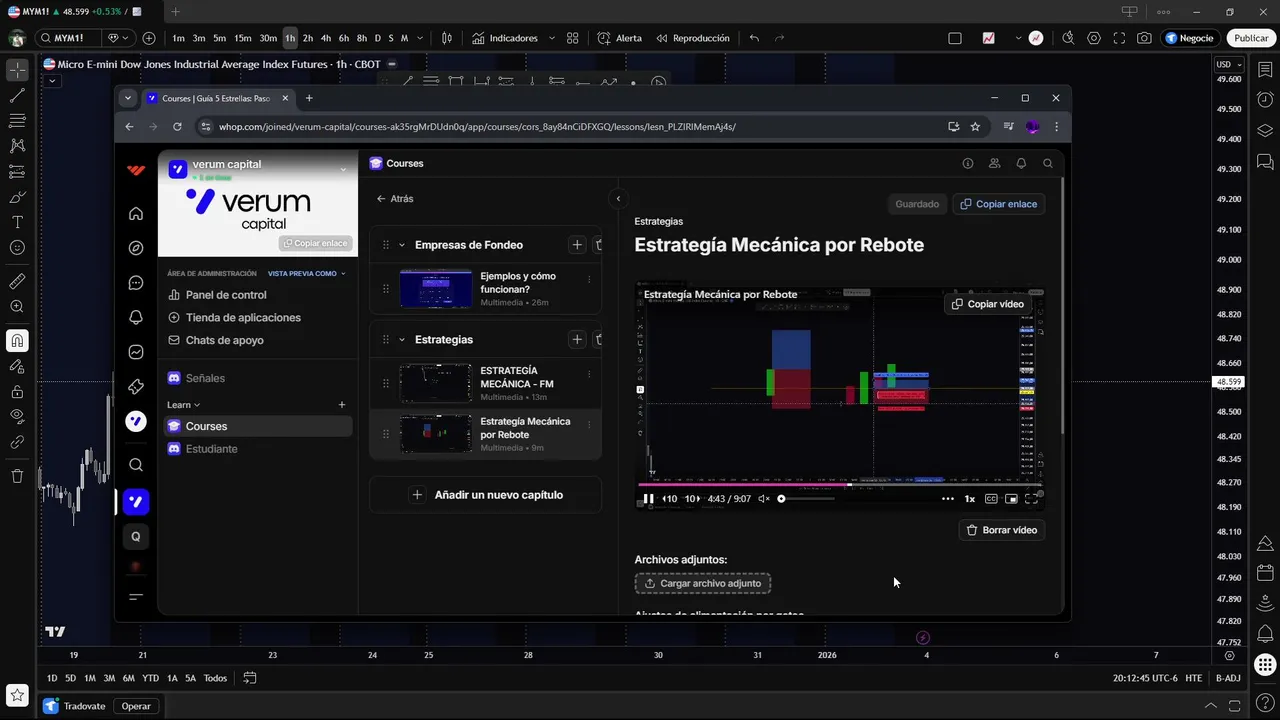Select Courses in the Learn section
The width and height of the screenshot is (1280, 720).
(258, 426)
